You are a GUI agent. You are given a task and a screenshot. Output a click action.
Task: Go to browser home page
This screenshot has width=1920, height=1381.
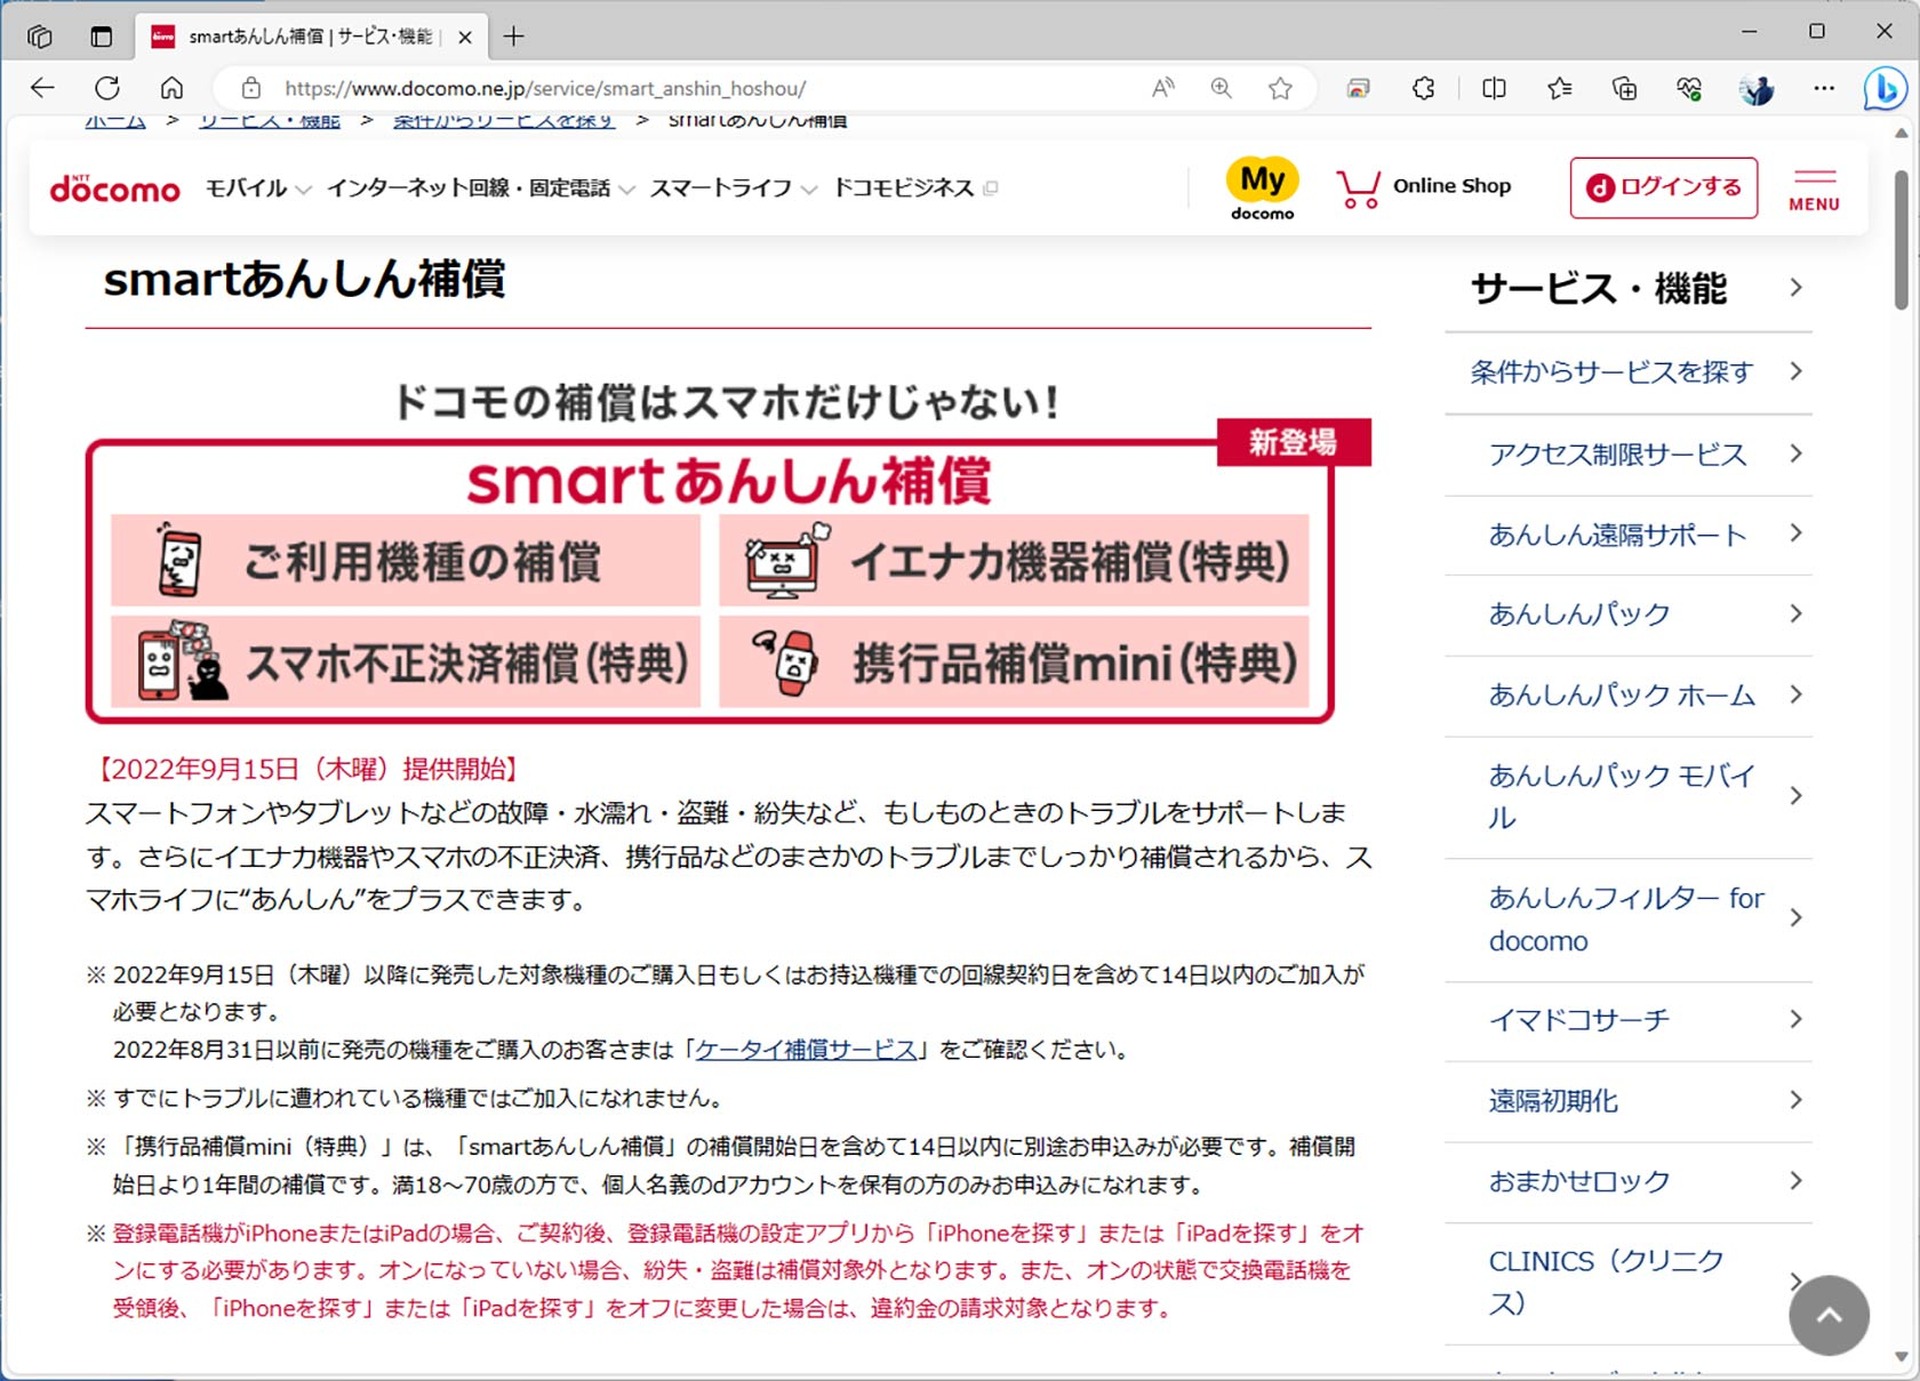[x=171, y=88]
